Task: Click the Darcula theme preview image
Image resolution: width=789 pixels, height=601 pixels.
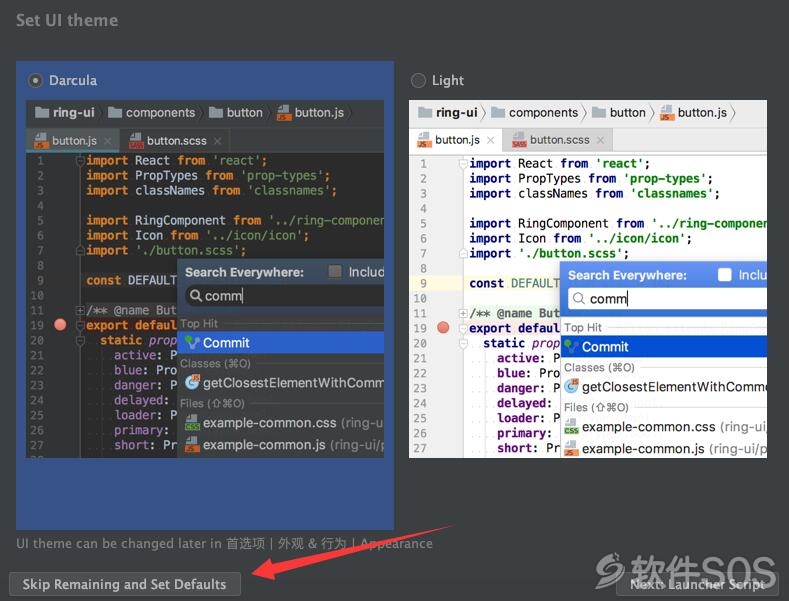Action: point(205,279)
